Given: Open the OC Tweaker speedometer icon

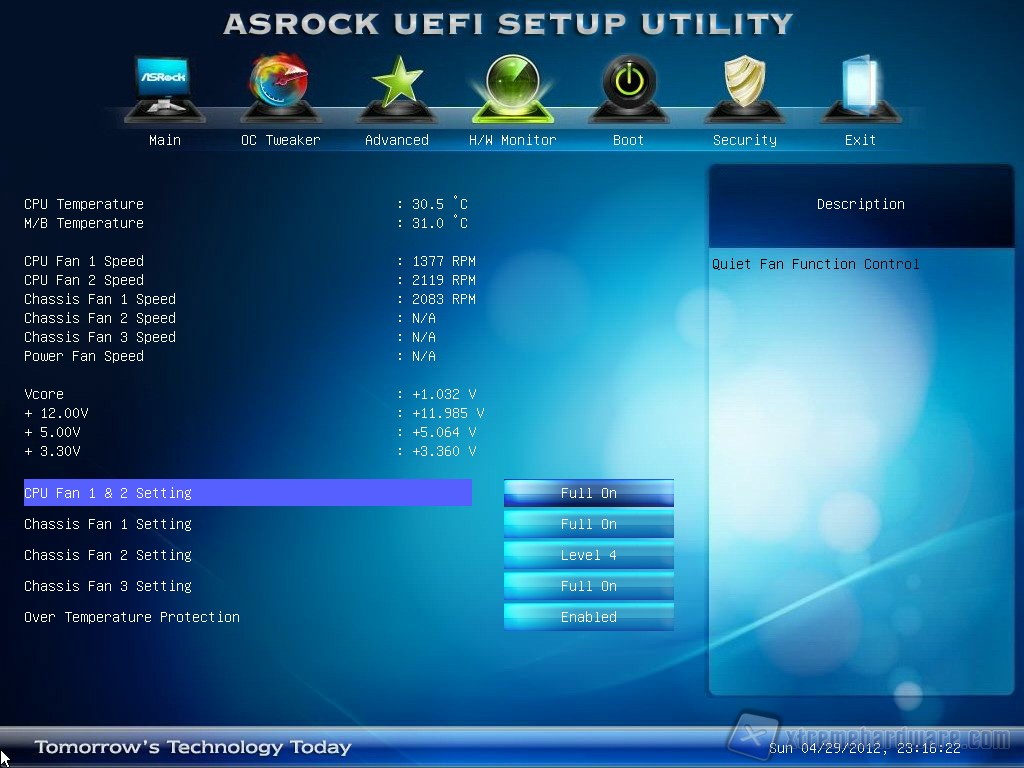Looking at the screenshot, I should click(x=280, y=87).
